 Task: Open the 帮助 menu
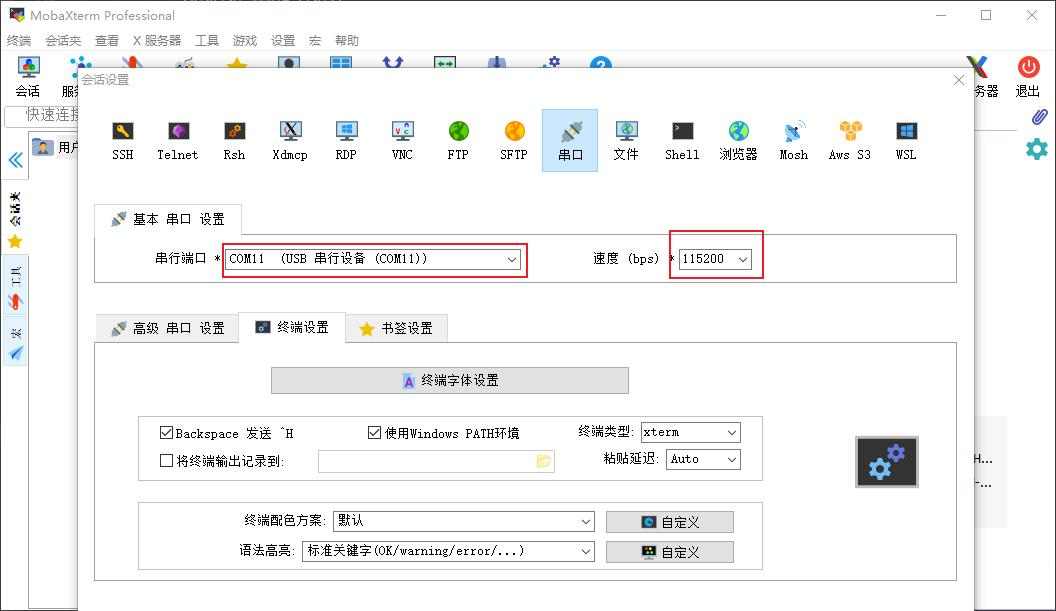[347, 40]
